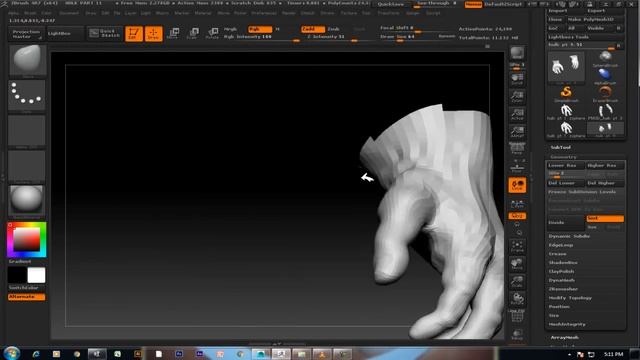Open the Transform menu

(x=388, y=13)
